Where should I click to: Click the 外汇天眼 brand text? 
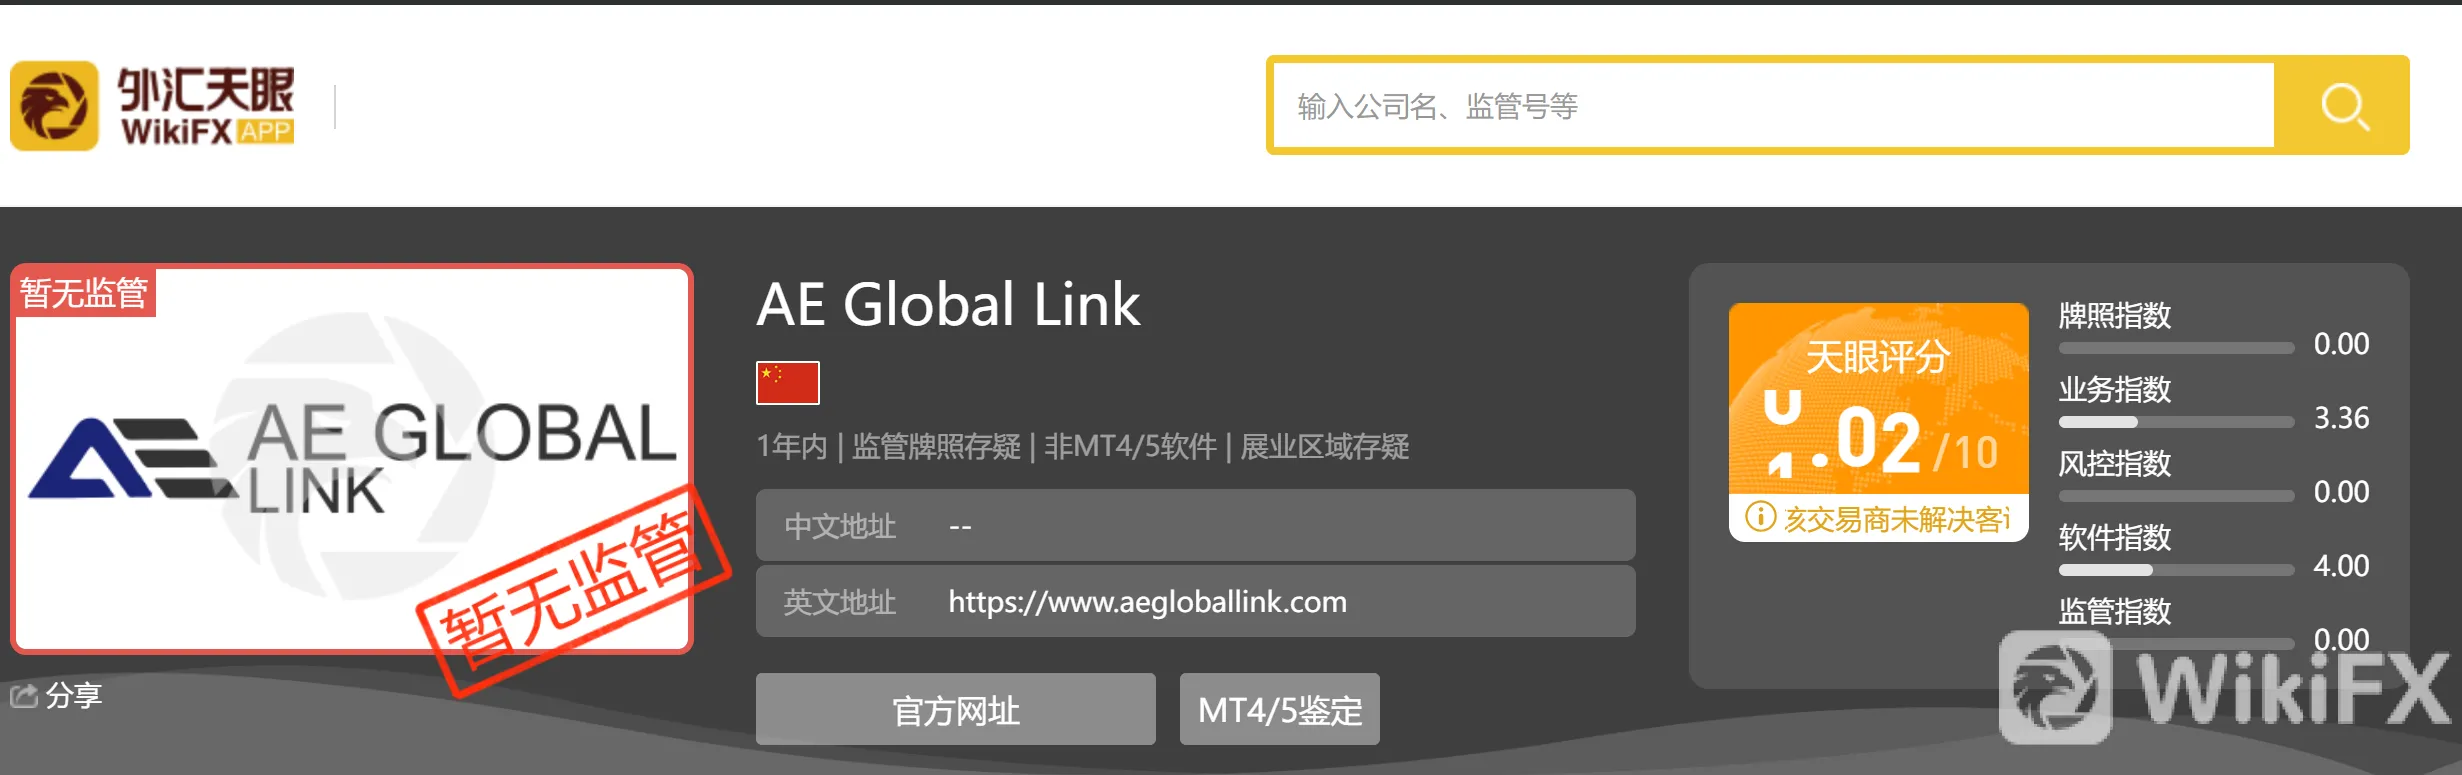coord(206,90)
